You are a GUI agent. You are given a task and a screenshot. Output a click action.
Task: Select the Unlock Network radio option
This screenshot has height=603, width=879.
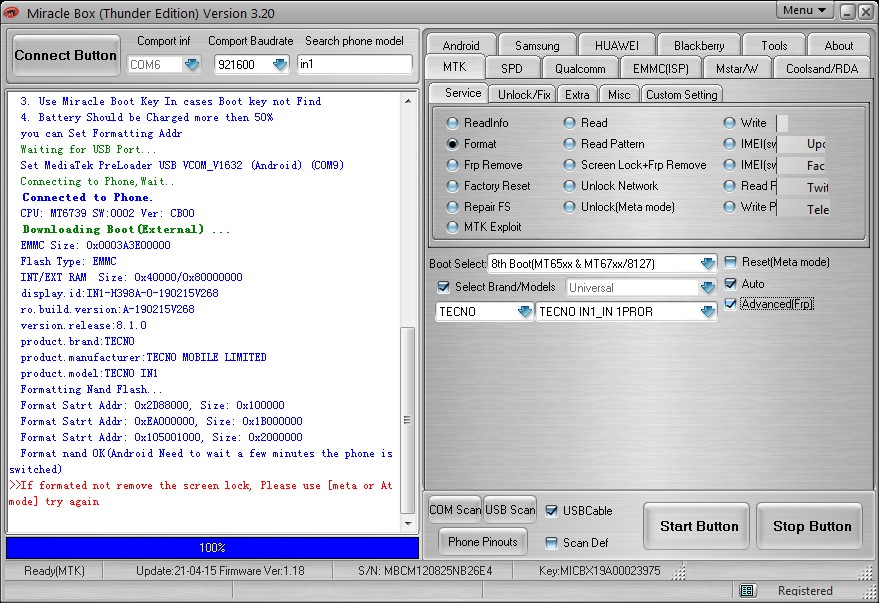570,186
